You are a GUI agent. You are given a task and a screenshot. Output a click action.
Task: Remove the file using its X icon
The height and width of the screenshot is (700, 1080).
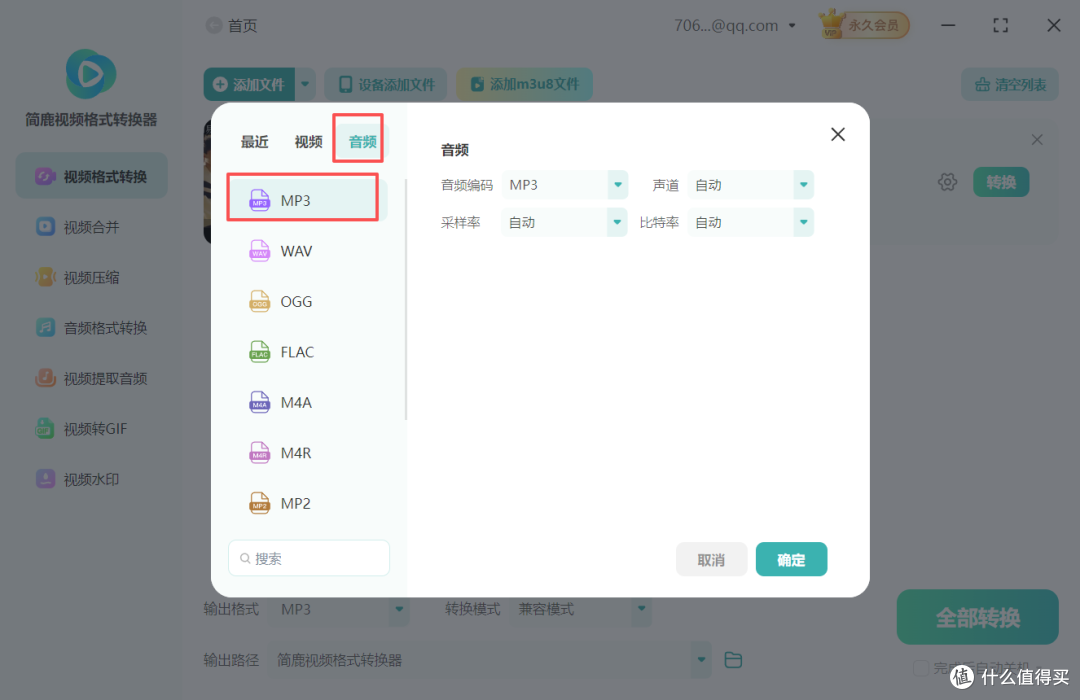click(1037, 140)
